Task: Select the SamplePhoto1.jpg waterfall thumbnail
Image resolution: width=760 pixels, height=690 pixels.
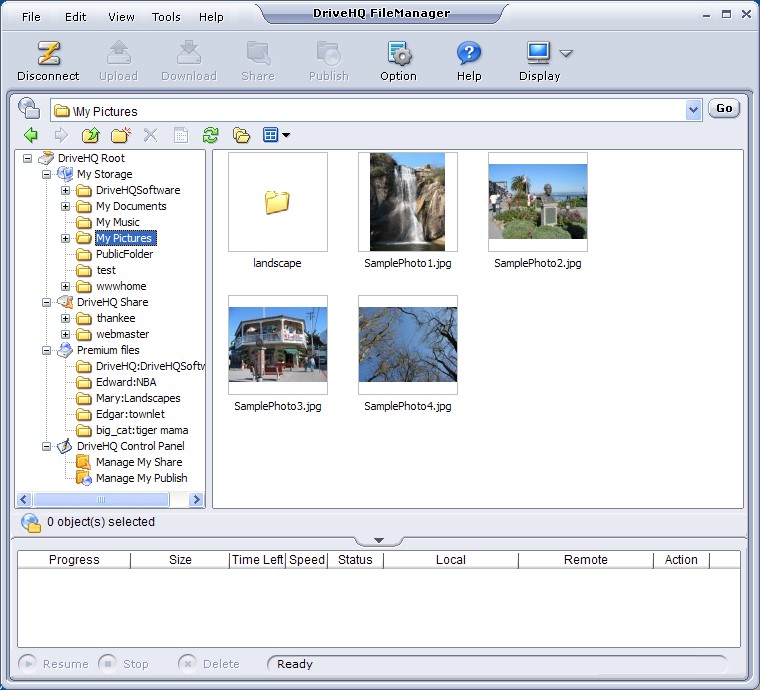Action: (x=407, y=202)
